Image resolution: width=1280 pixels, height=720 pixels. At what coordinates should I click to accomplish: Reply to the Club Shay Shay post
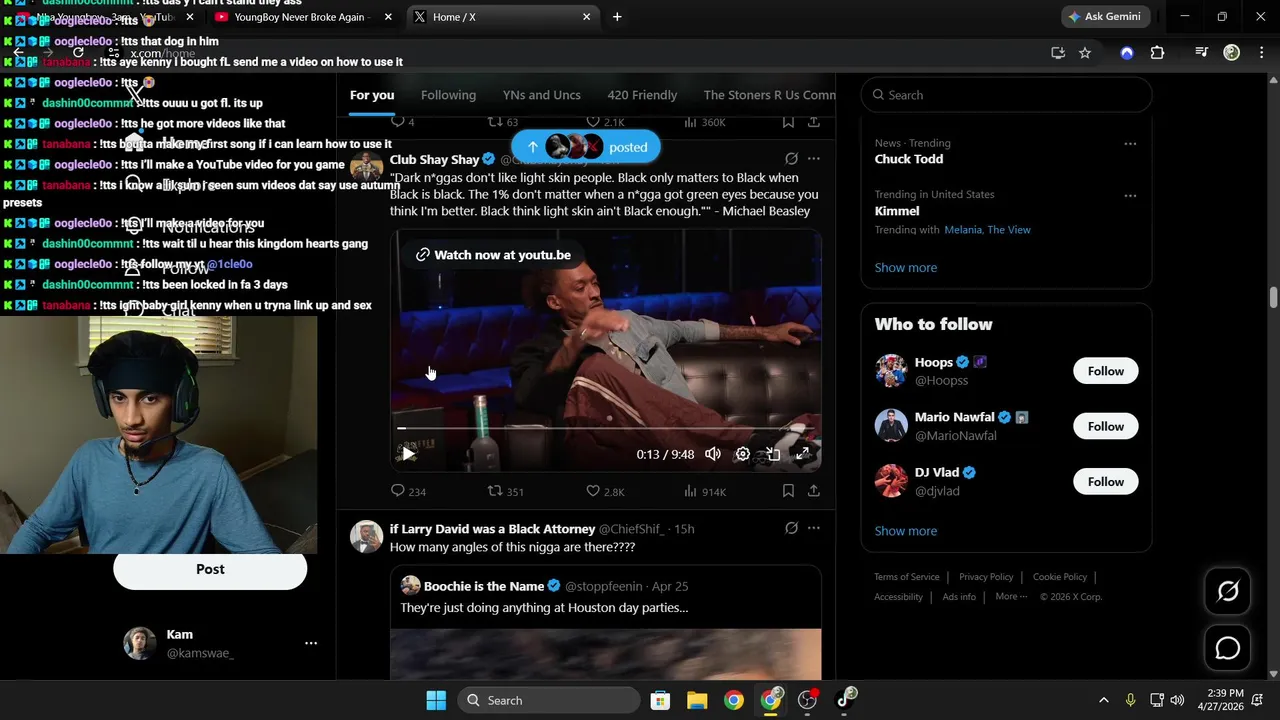click(408, 491)
